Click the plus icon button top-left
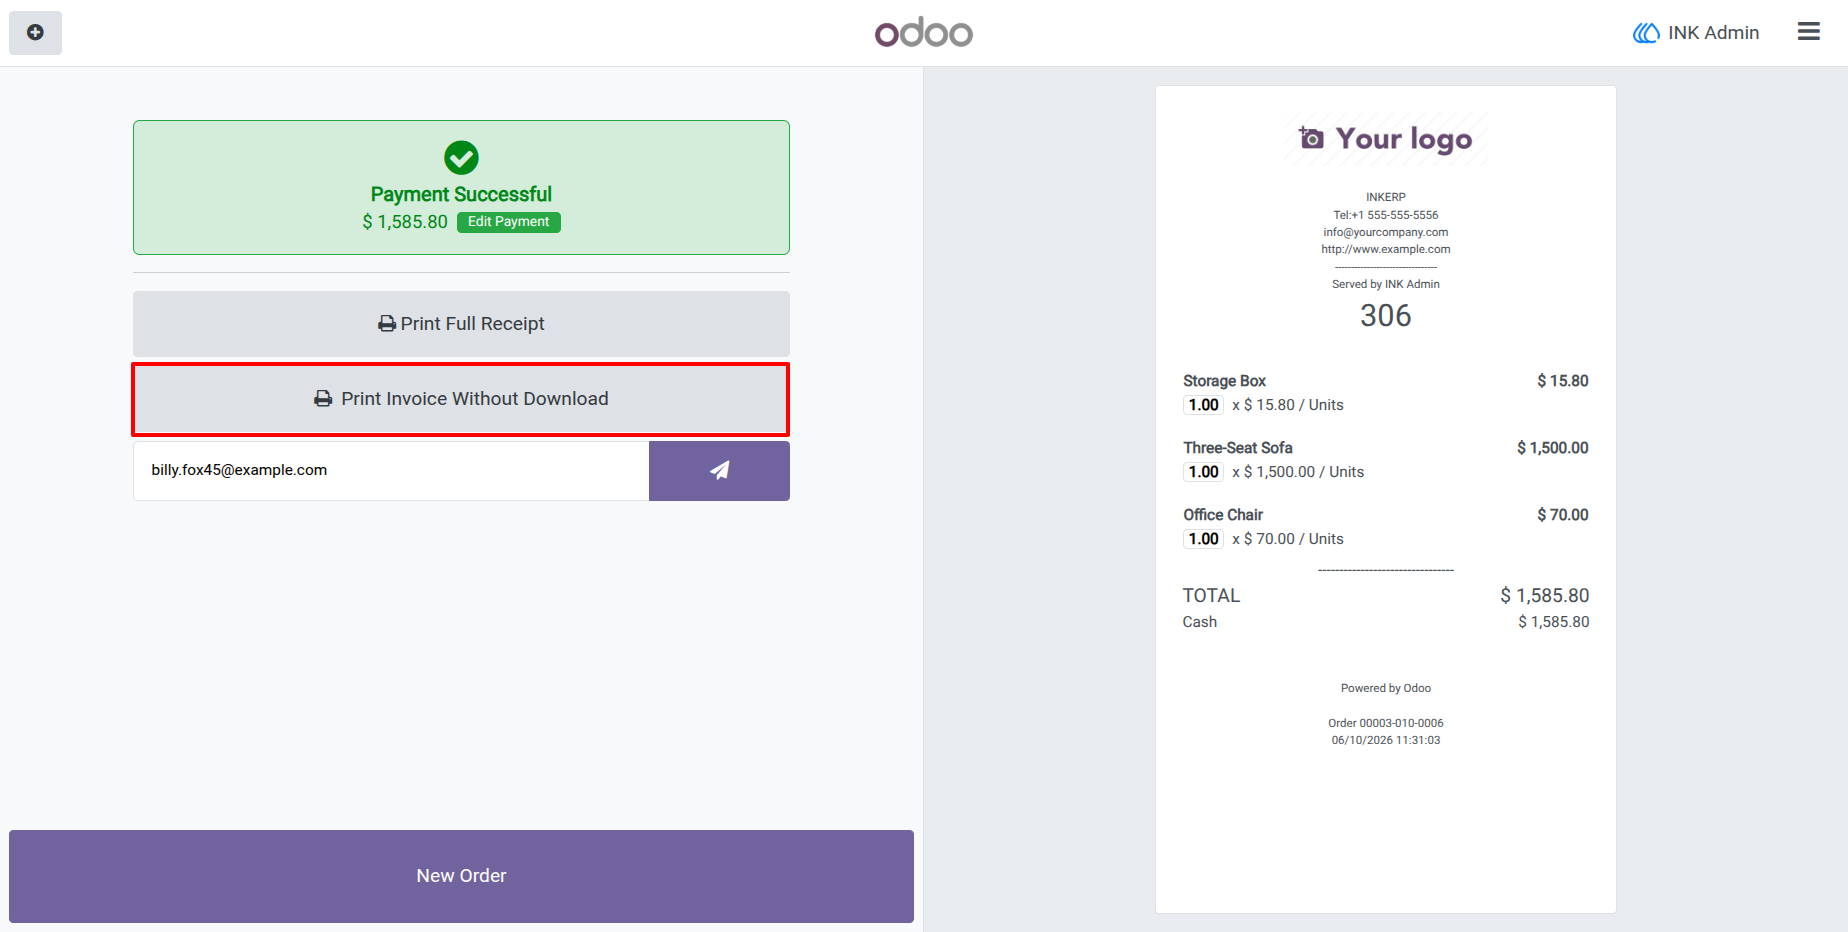Viewport: 1848px width, 932px height. (35, 33)
